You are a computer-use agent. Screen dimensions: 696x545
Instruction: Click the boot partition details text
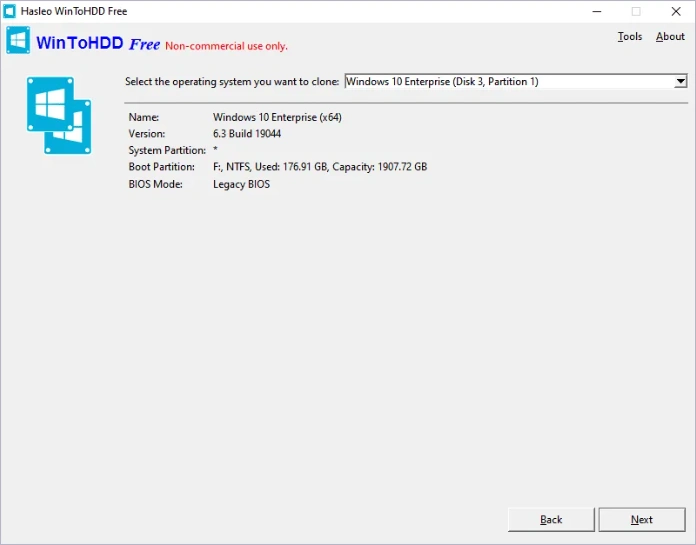tap(320, 167)
